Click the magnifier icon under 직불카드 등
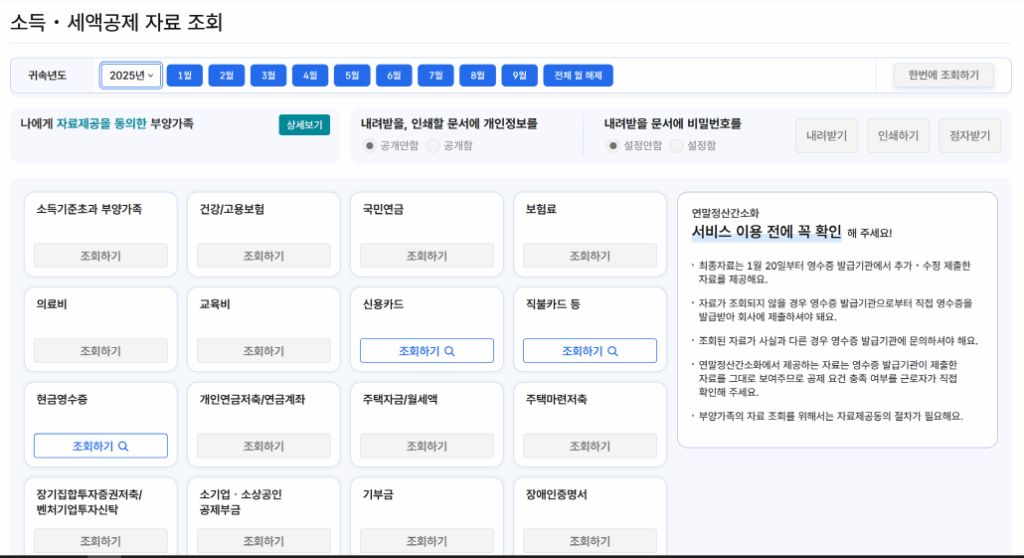 (613, 351)
